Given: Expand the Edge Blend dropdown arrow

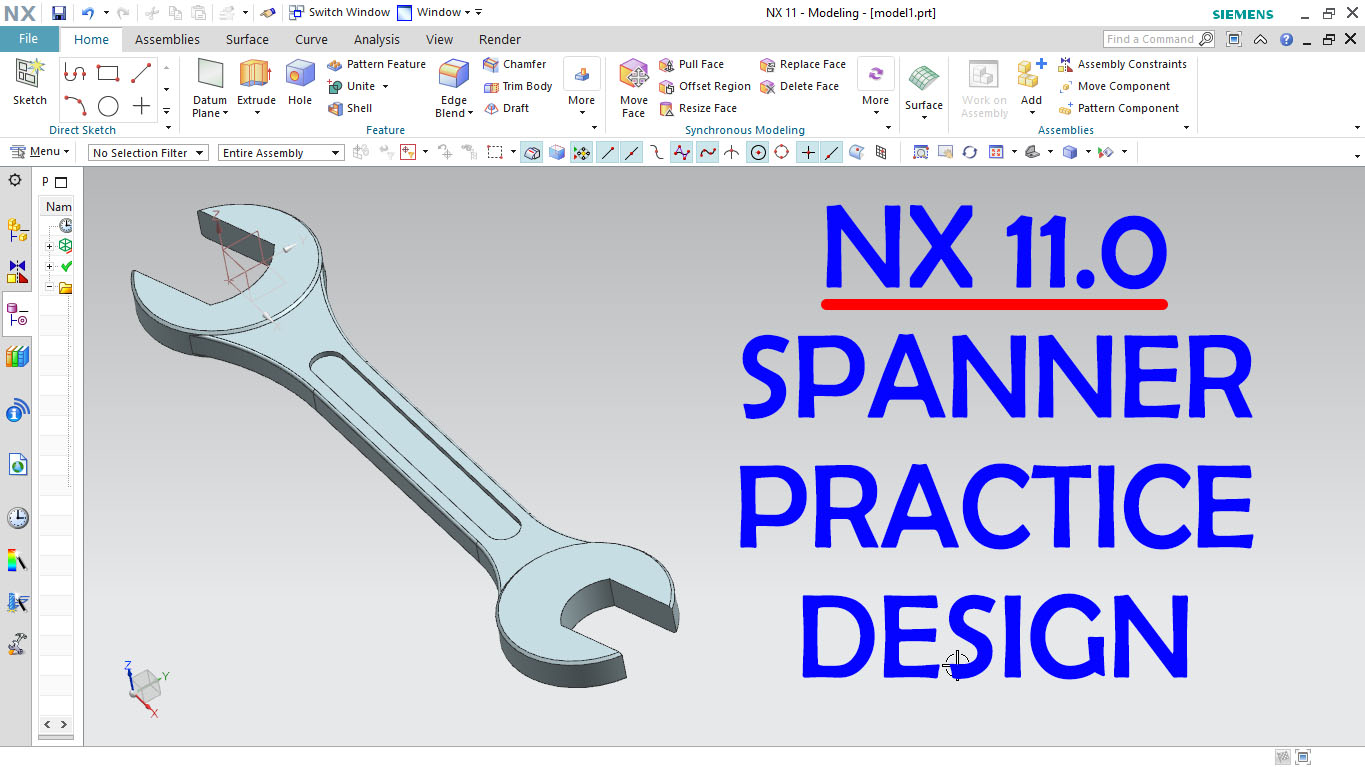Looking at the screenshot, I should [x=471, y=113].
